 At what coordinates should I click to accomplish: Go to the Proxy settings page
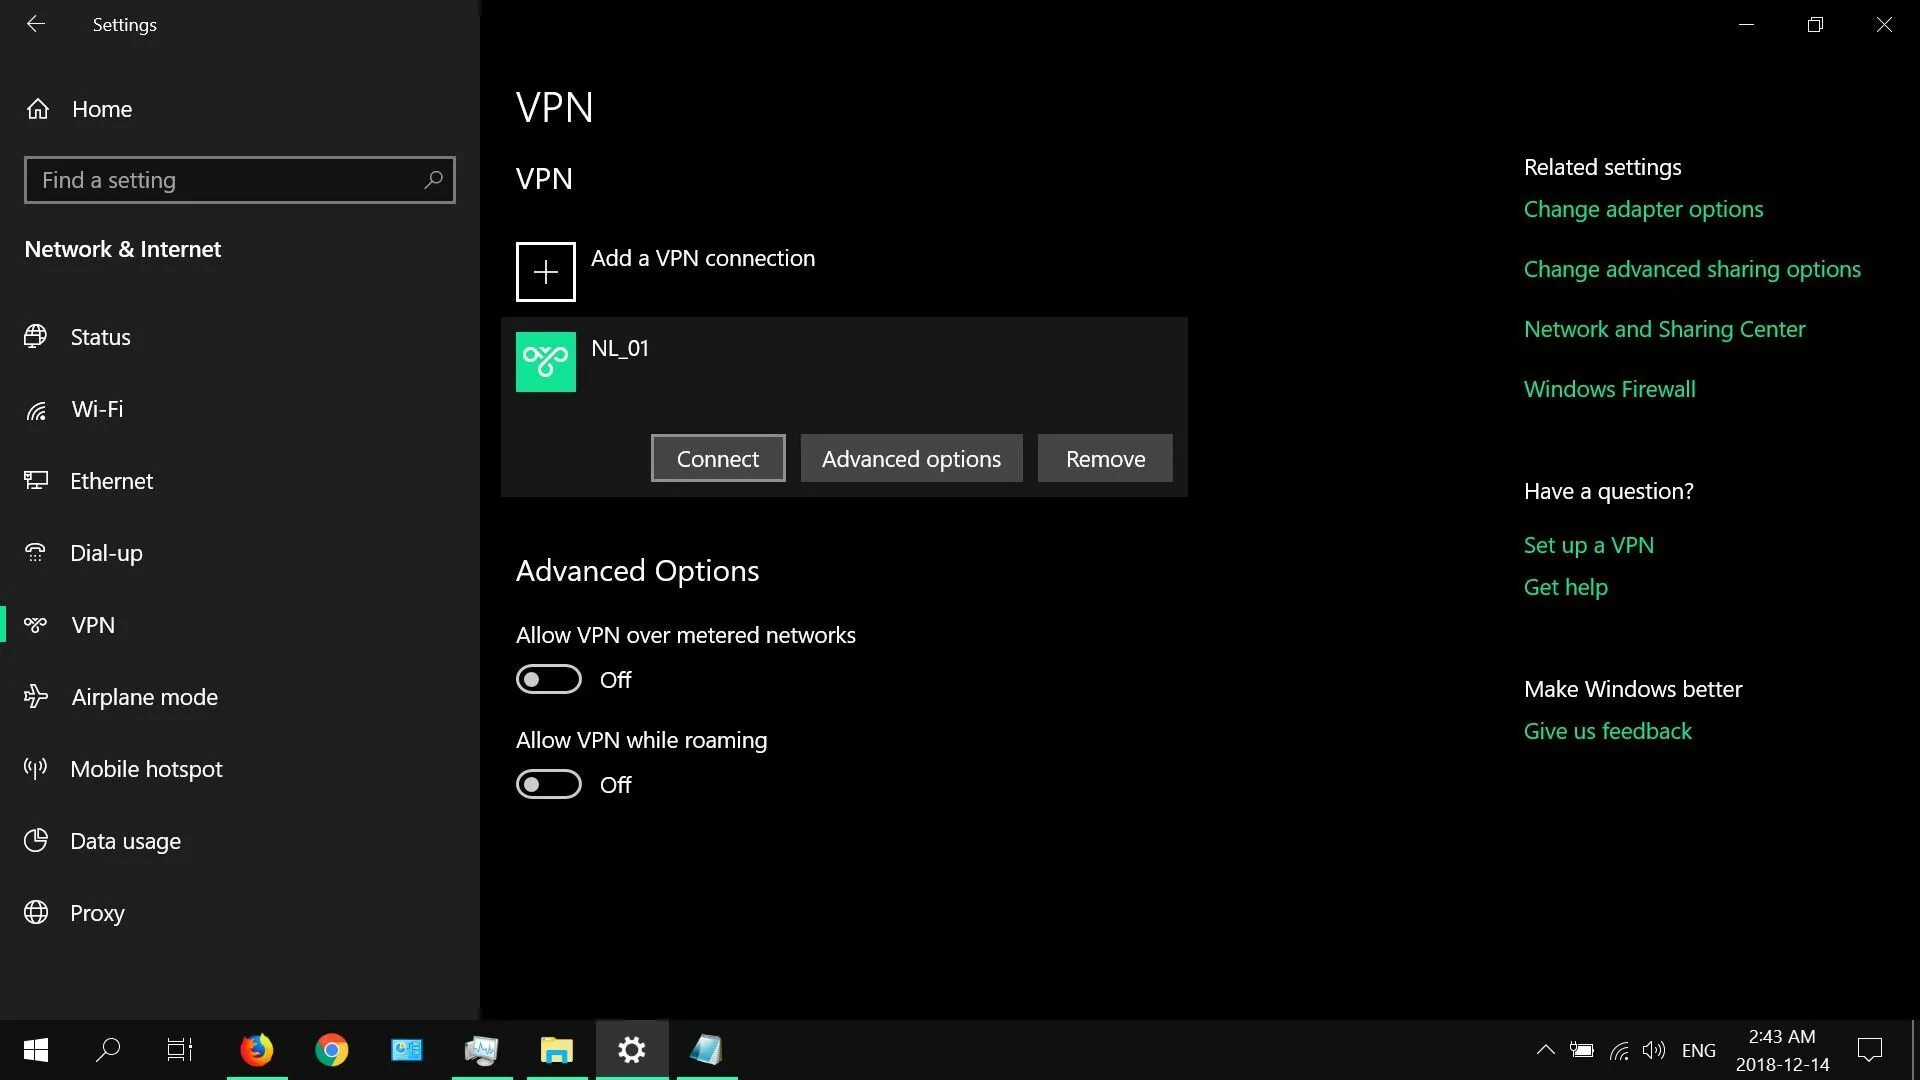coord(97,913)
